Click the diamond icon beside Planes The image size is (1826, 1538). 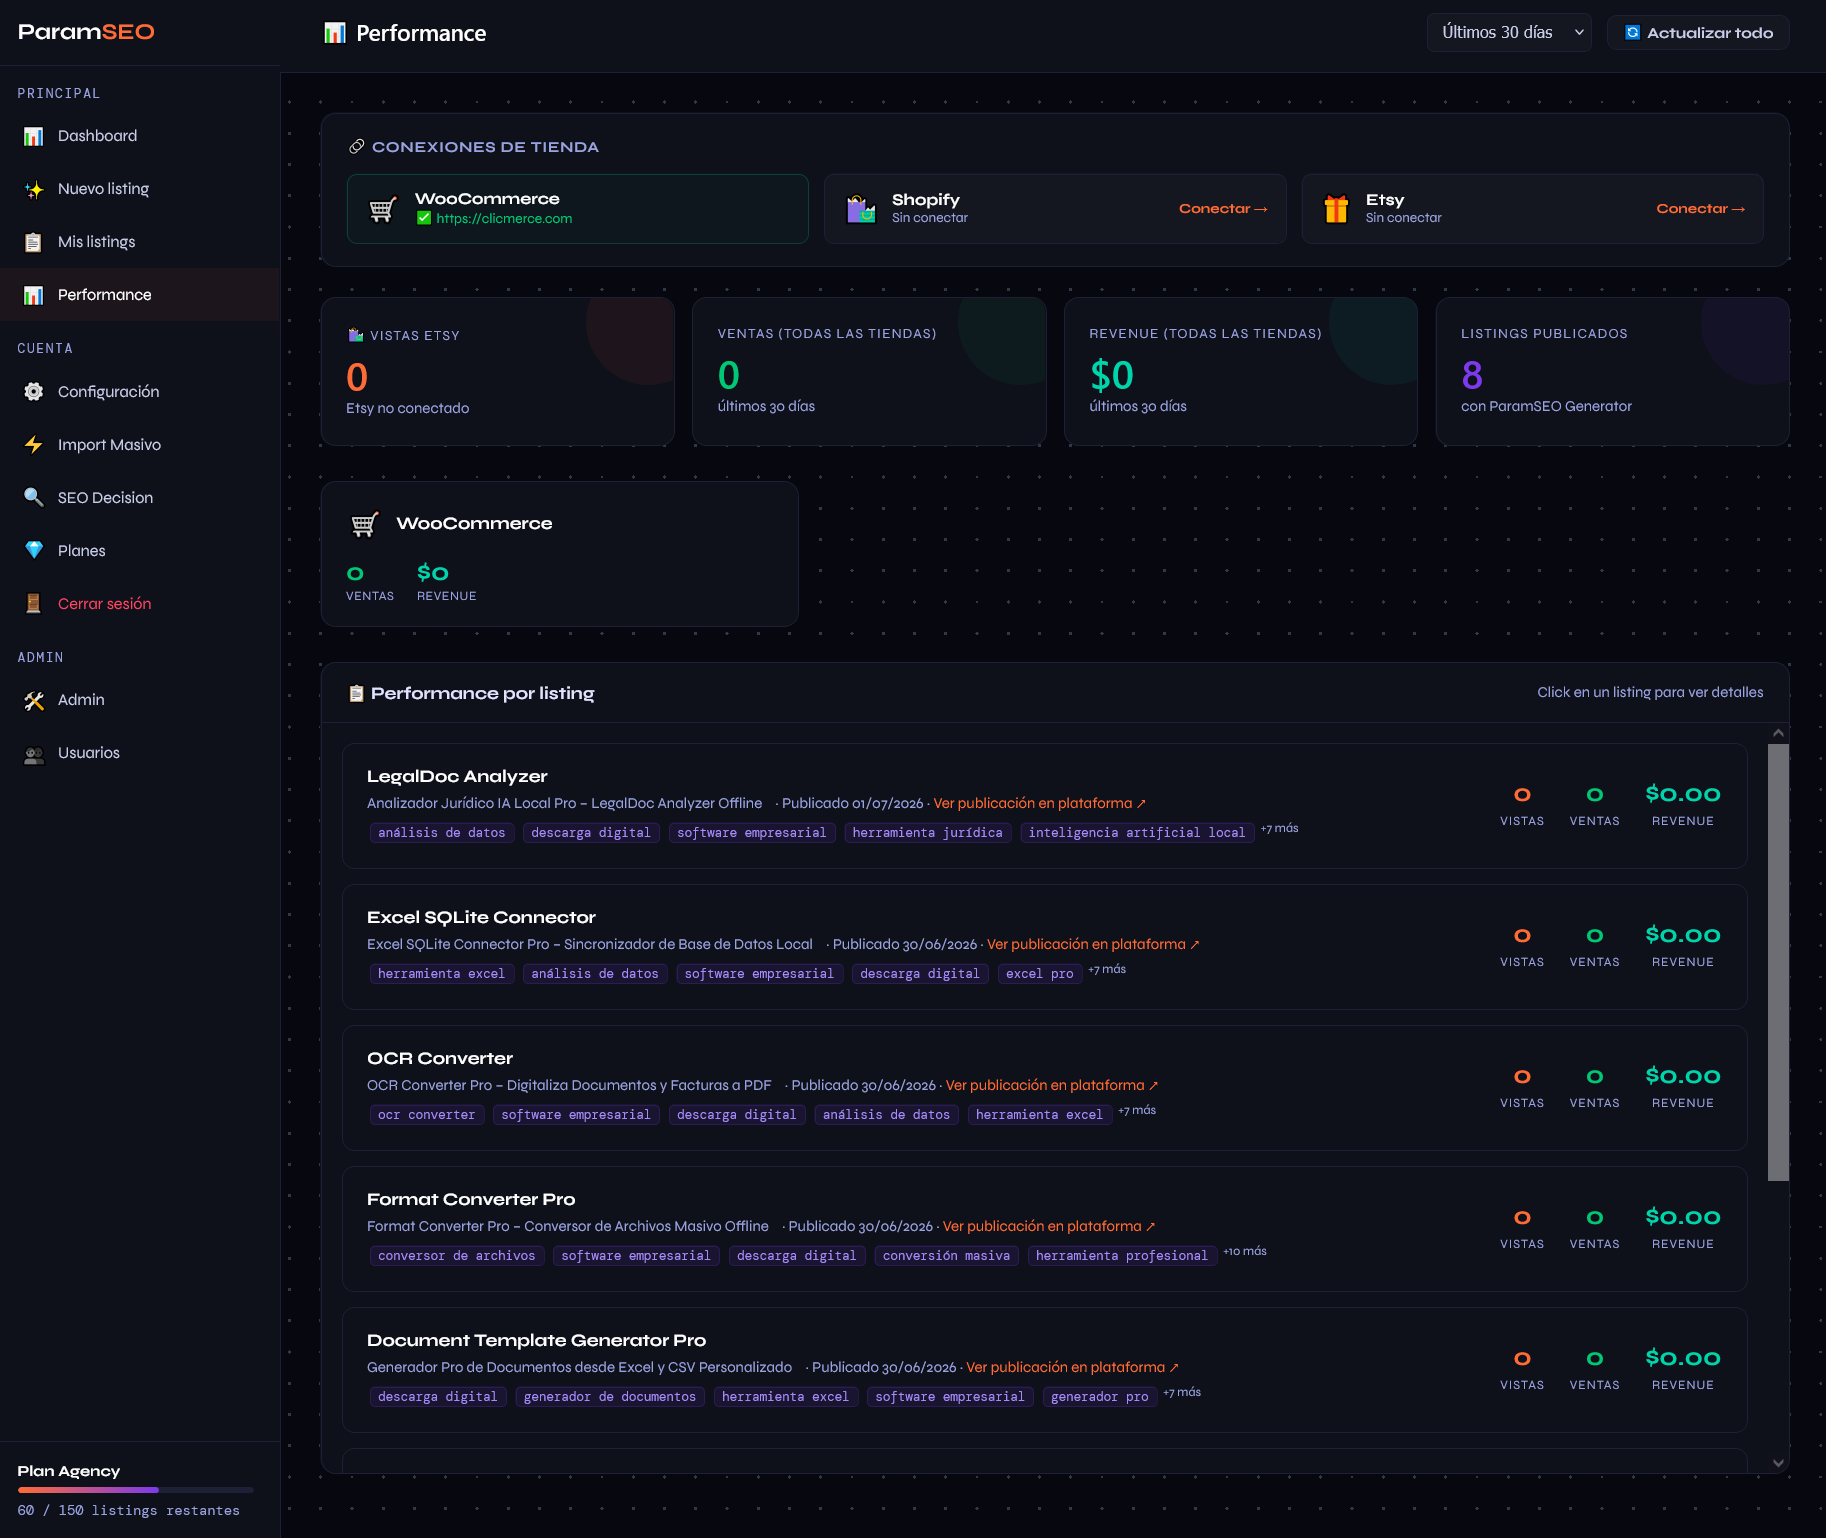point(34,551)
